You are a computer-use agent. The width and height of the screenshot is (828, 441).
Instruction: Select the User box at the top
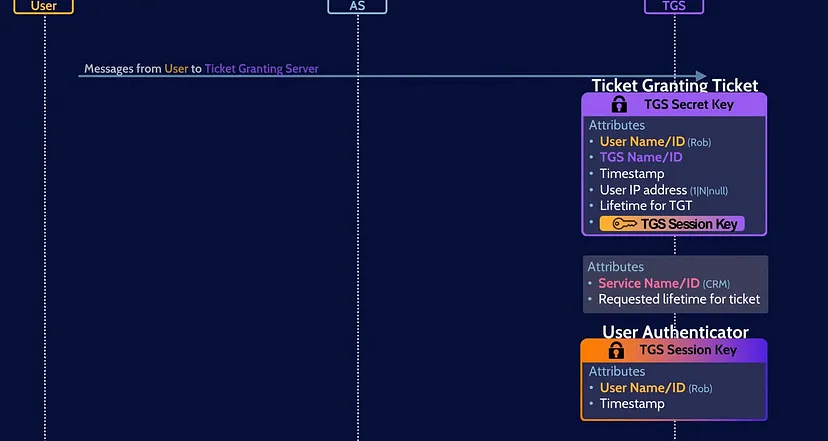pos(44,6)
